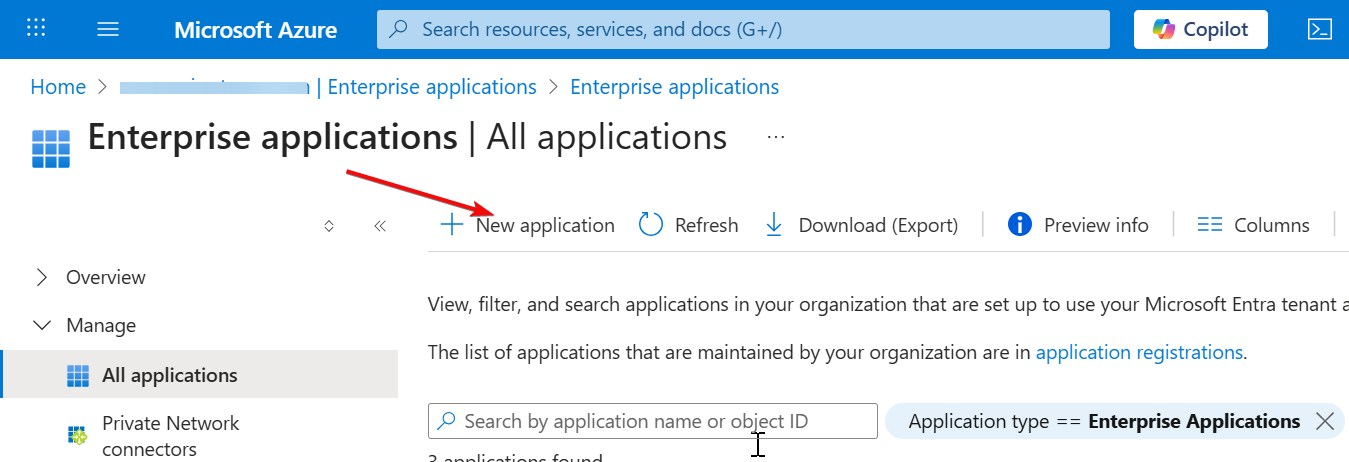Open the Azure apps grid launcher

click(36, 28)
